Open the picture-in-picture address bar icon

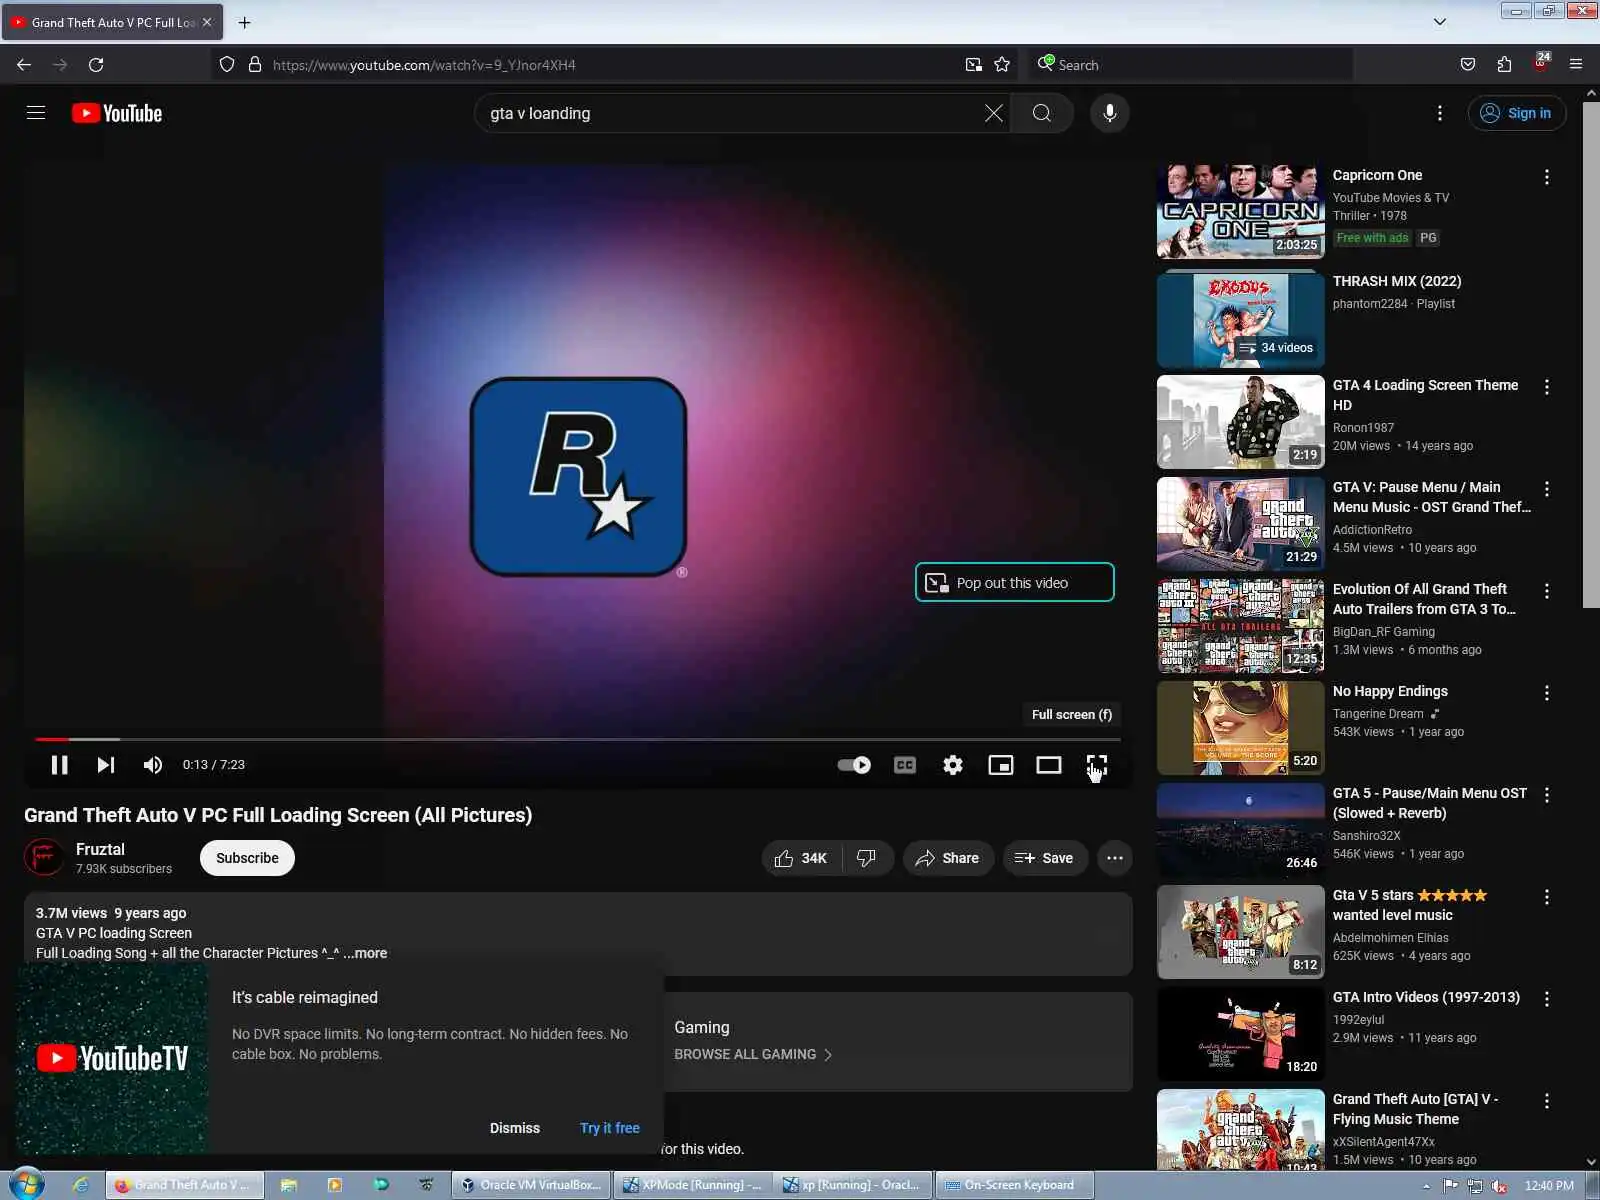click(973, 65)
